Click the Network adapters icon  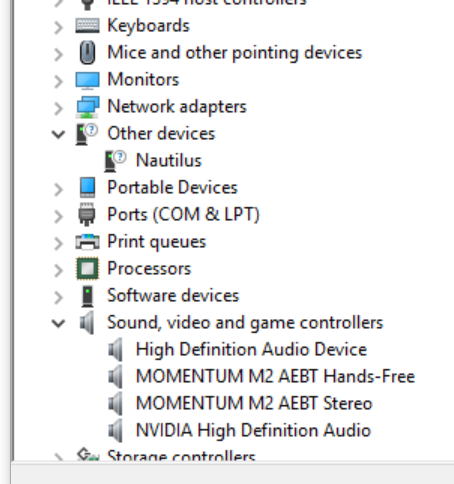[87, 107]
